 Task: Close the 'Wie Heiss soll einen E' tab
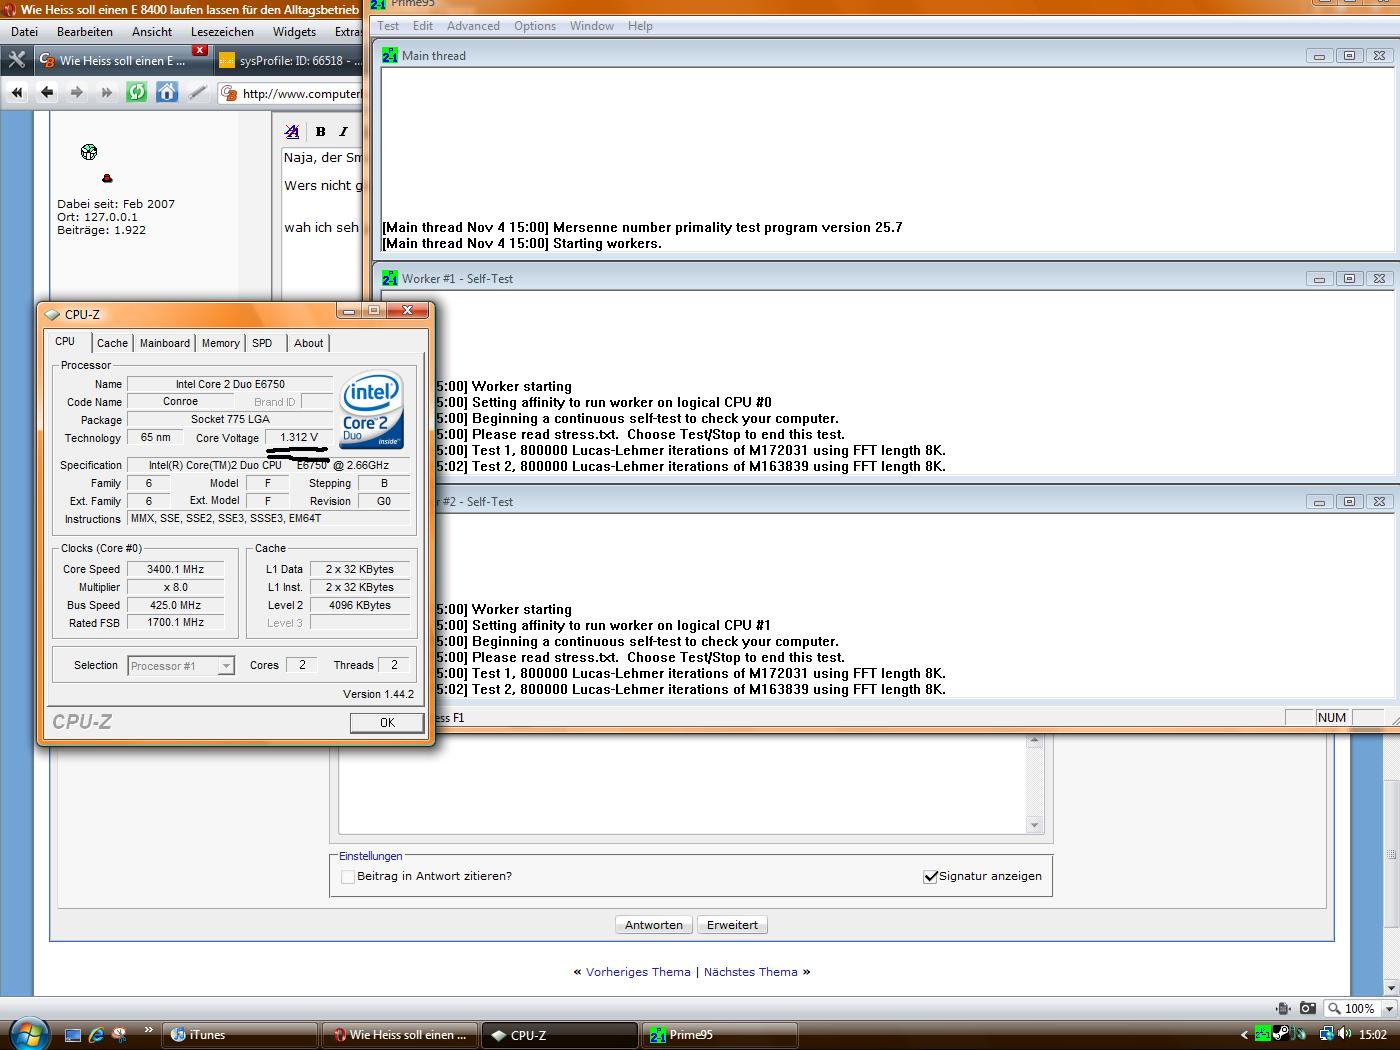click(x=200, y=50)
